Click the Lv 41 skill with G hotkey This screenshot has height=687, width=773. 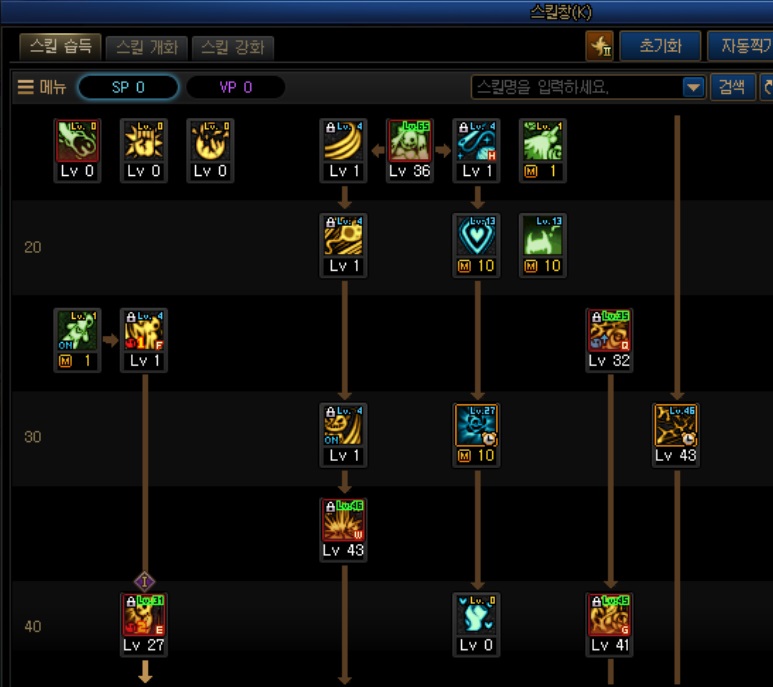[609, 615]
